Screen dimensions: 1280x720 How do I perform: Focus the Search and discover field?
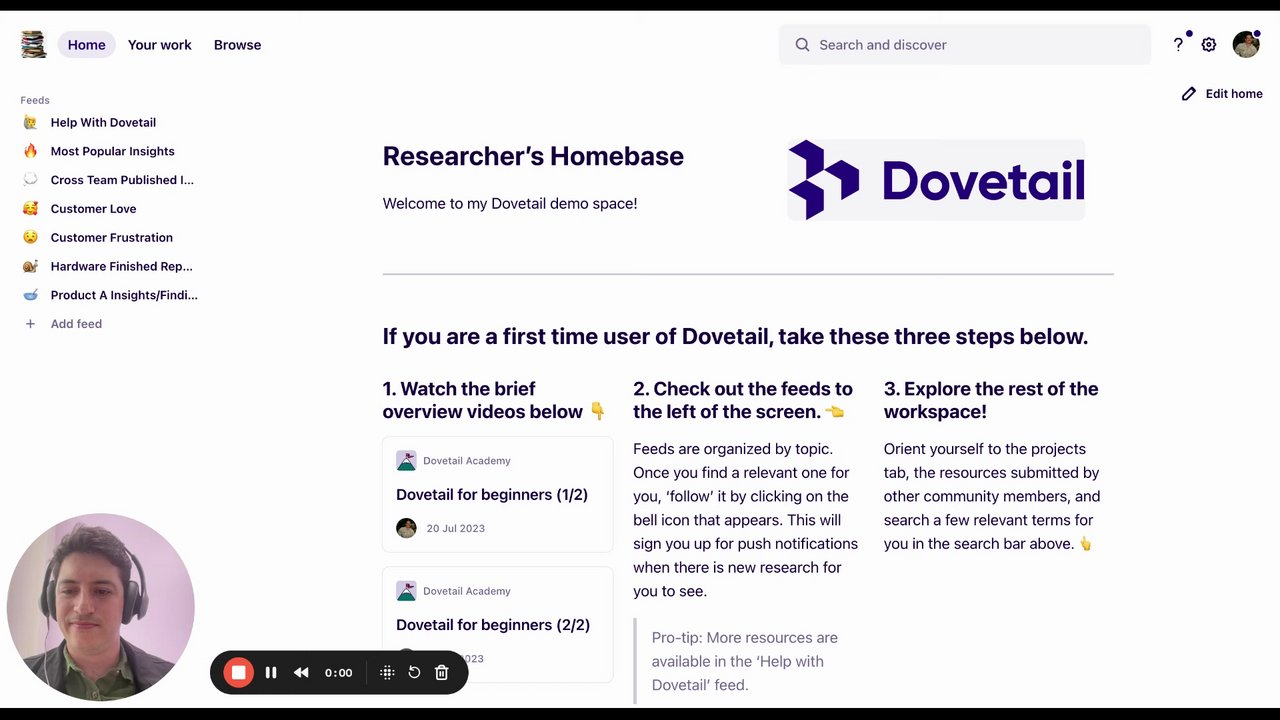pyautogui.click(x=965, y=45)
